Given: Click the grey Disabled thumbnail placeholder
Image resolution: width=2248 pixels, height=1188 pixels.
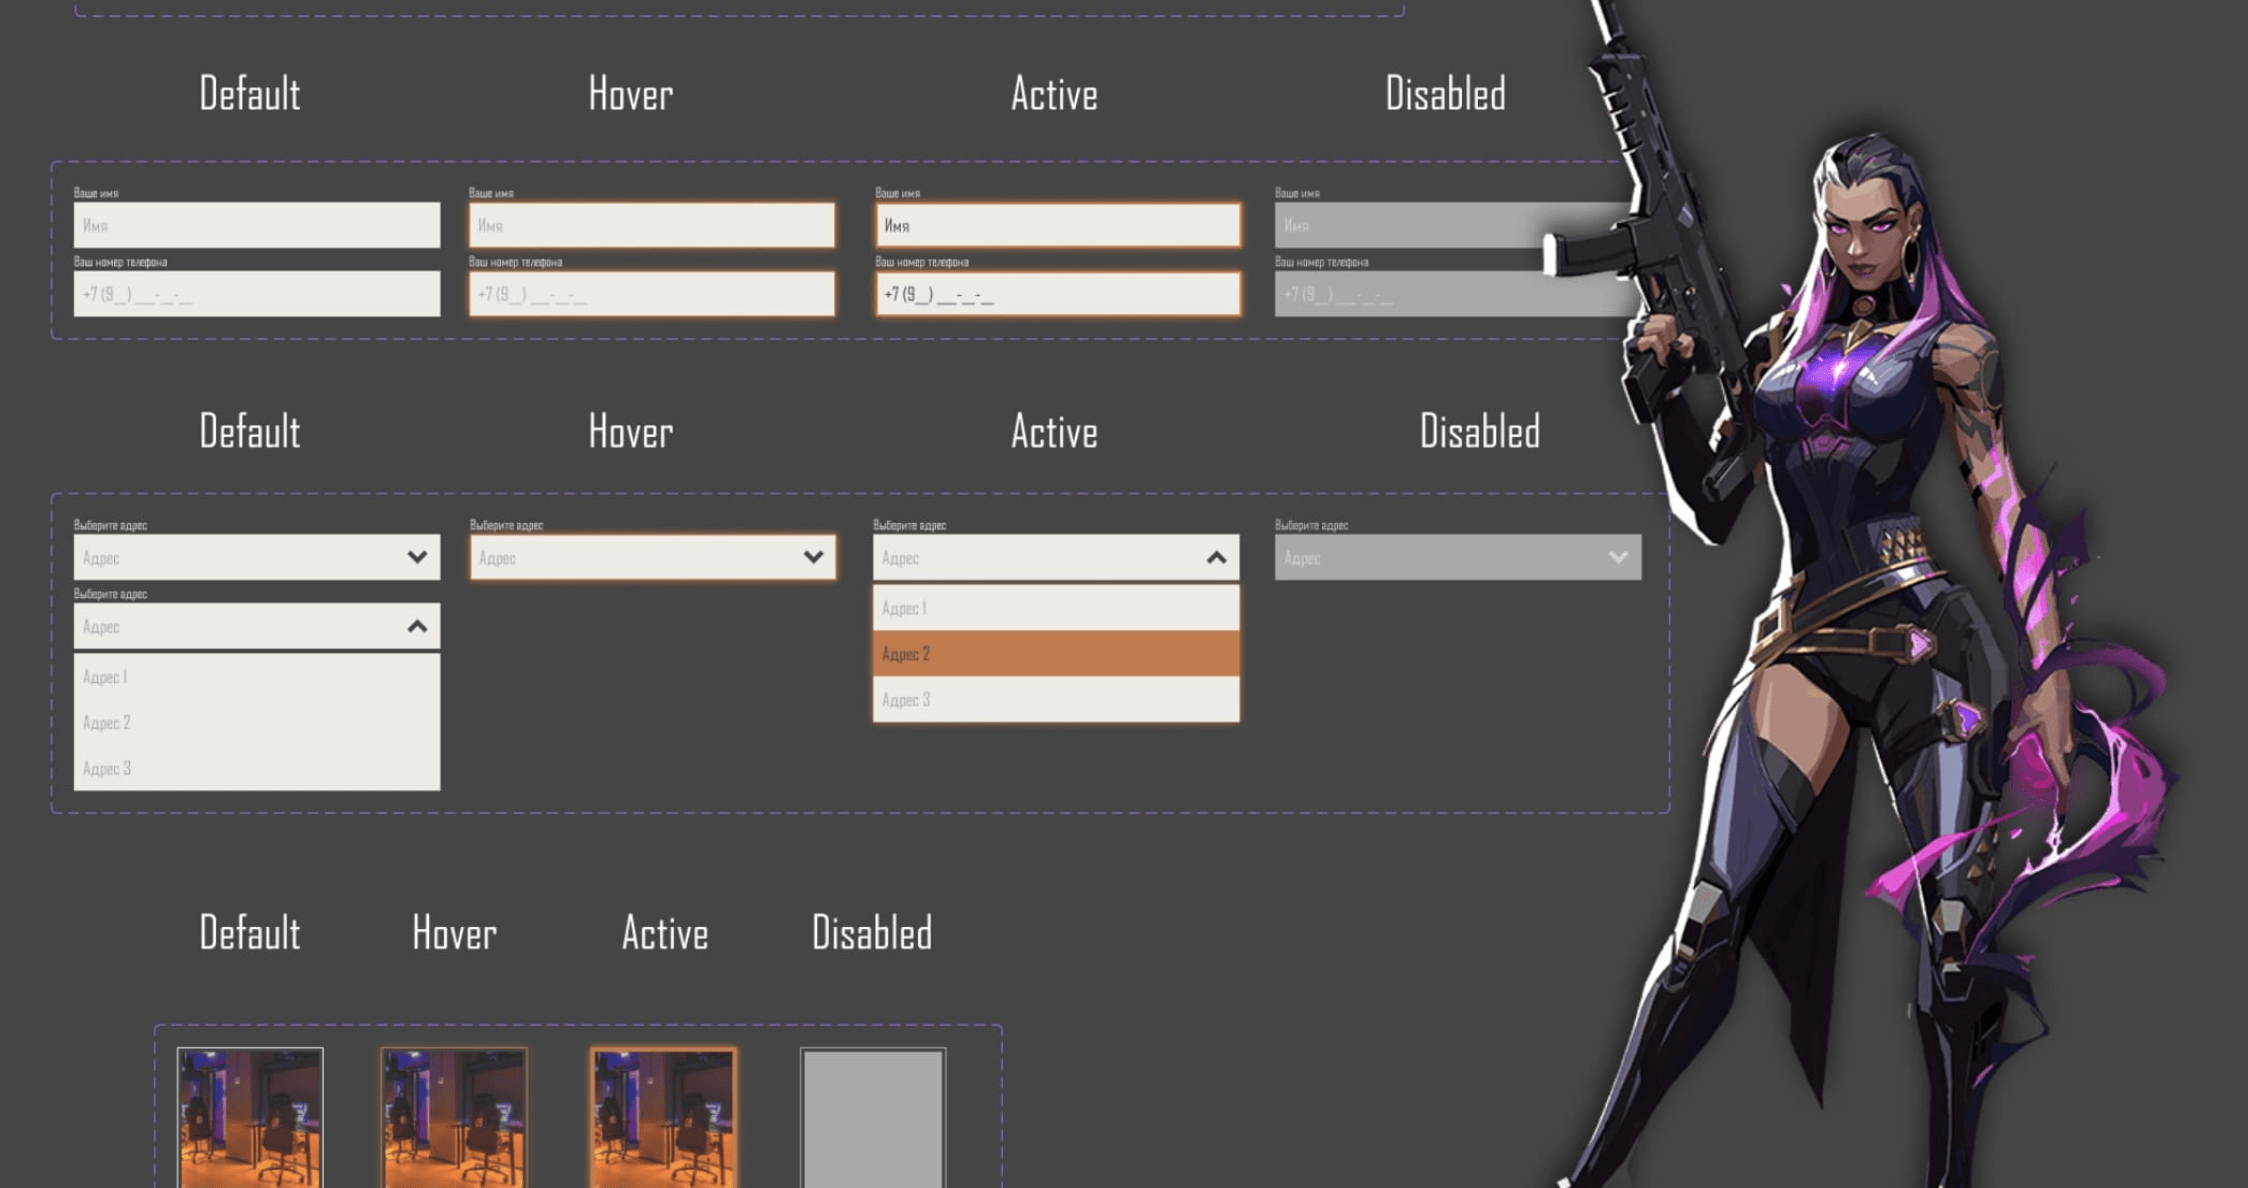Looking at the screenshot, I should pos(872,1117).
